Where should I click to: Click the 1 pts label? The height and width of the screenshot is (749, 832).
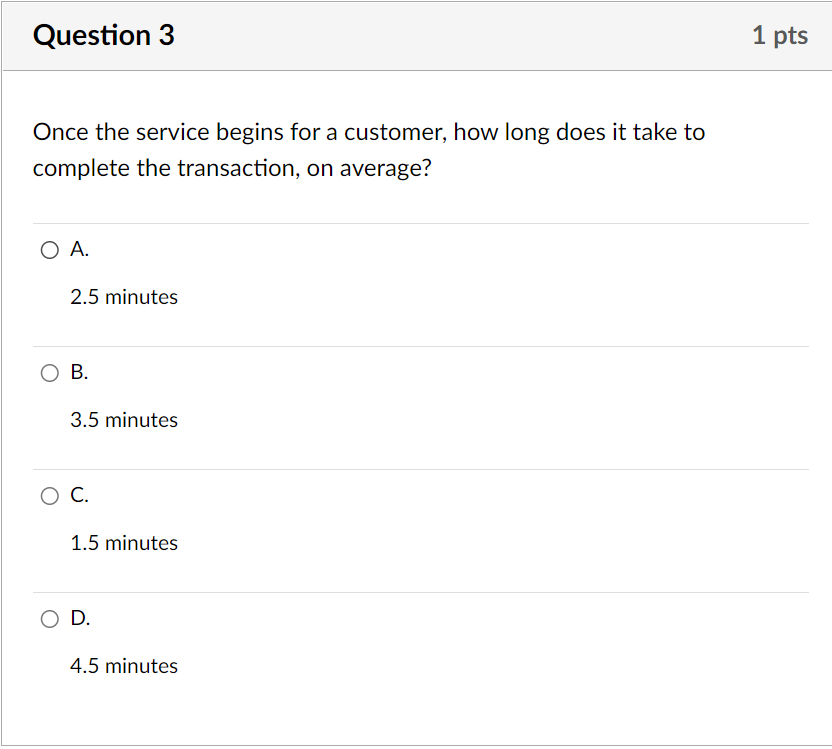coord(780,35)
